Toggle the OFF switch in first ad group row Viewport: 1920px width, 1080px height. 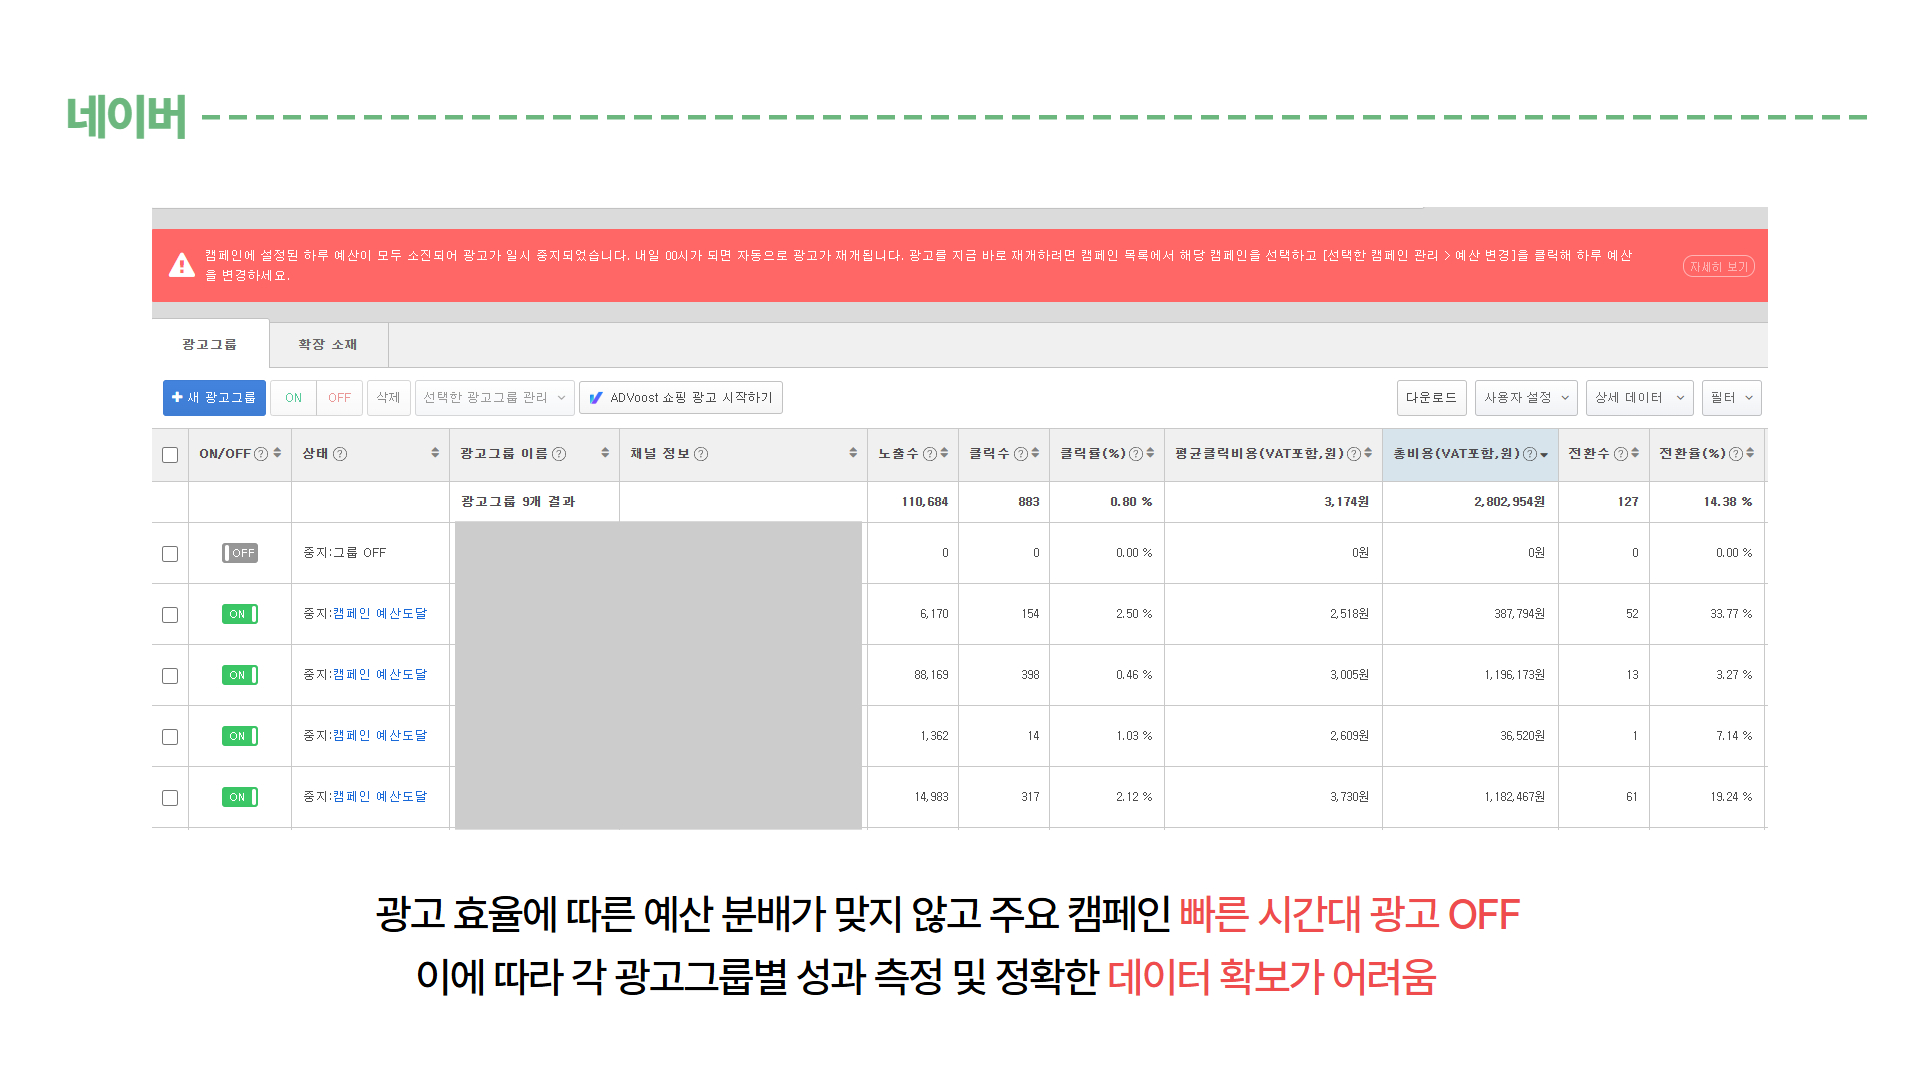tap(240, 553)
